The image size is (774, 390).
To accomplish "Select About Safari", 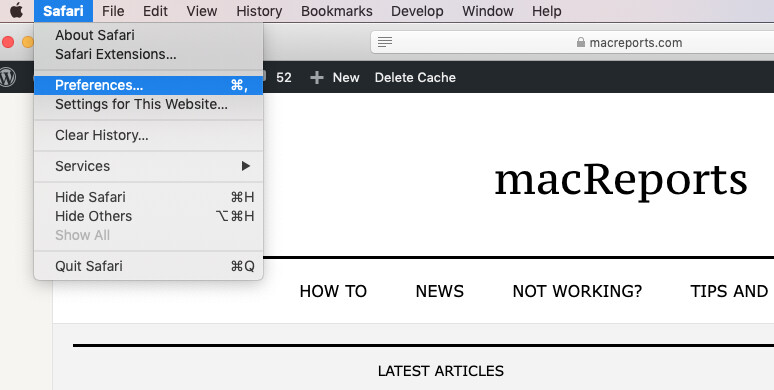I will (149, 35).
